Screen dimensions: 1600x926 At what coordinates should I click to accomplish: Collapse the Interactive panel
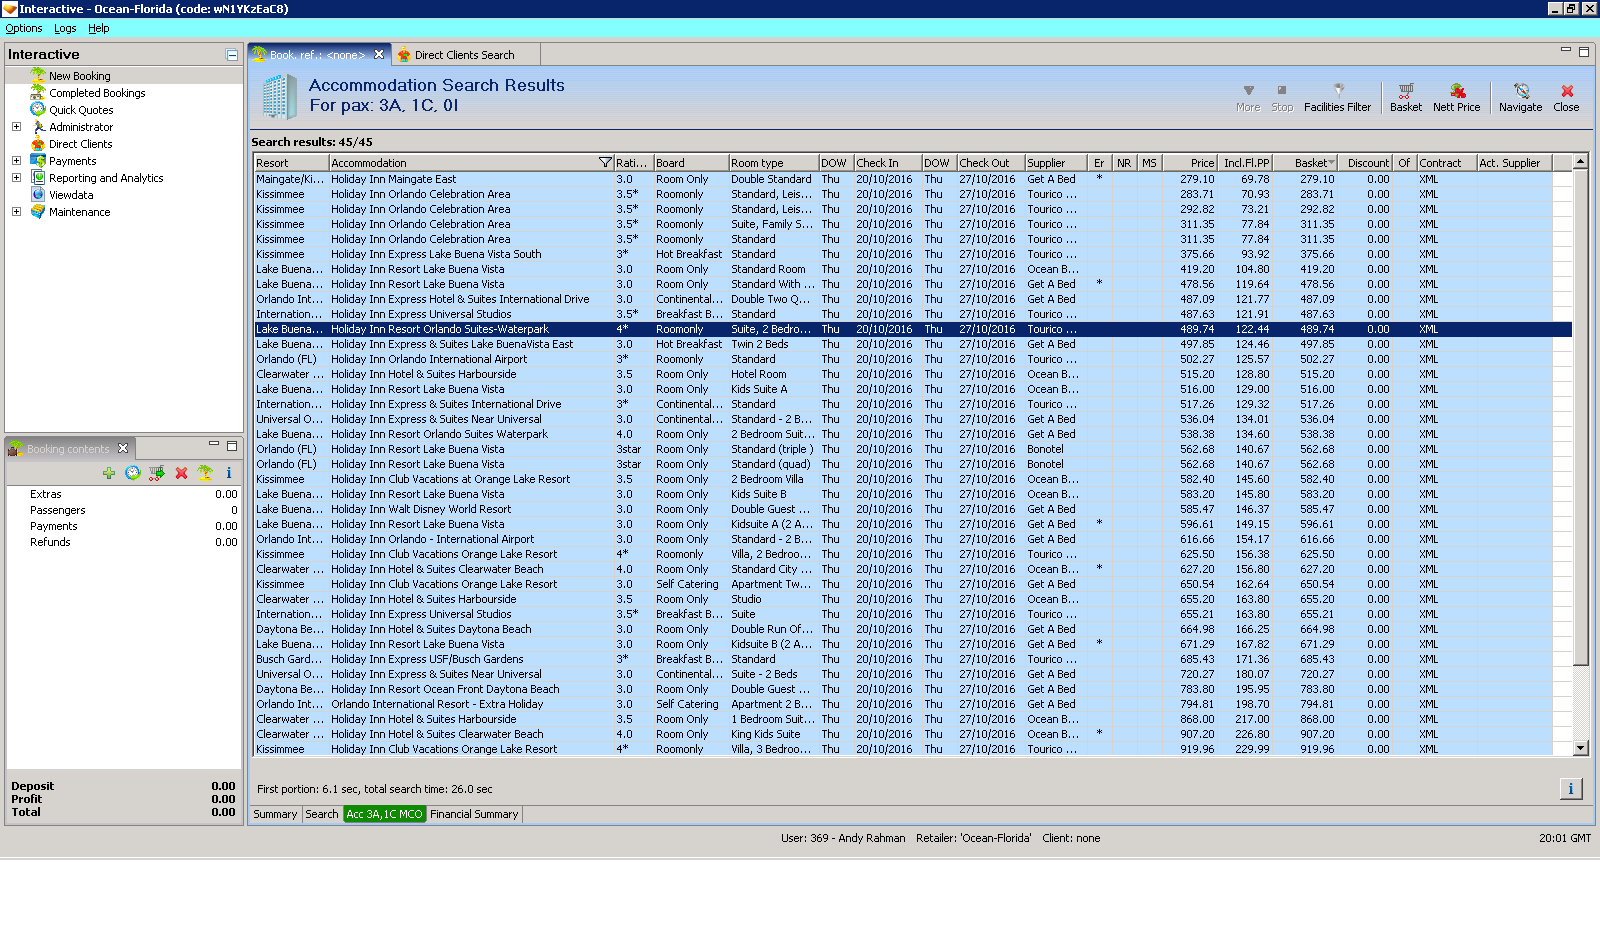pos(232,55)
